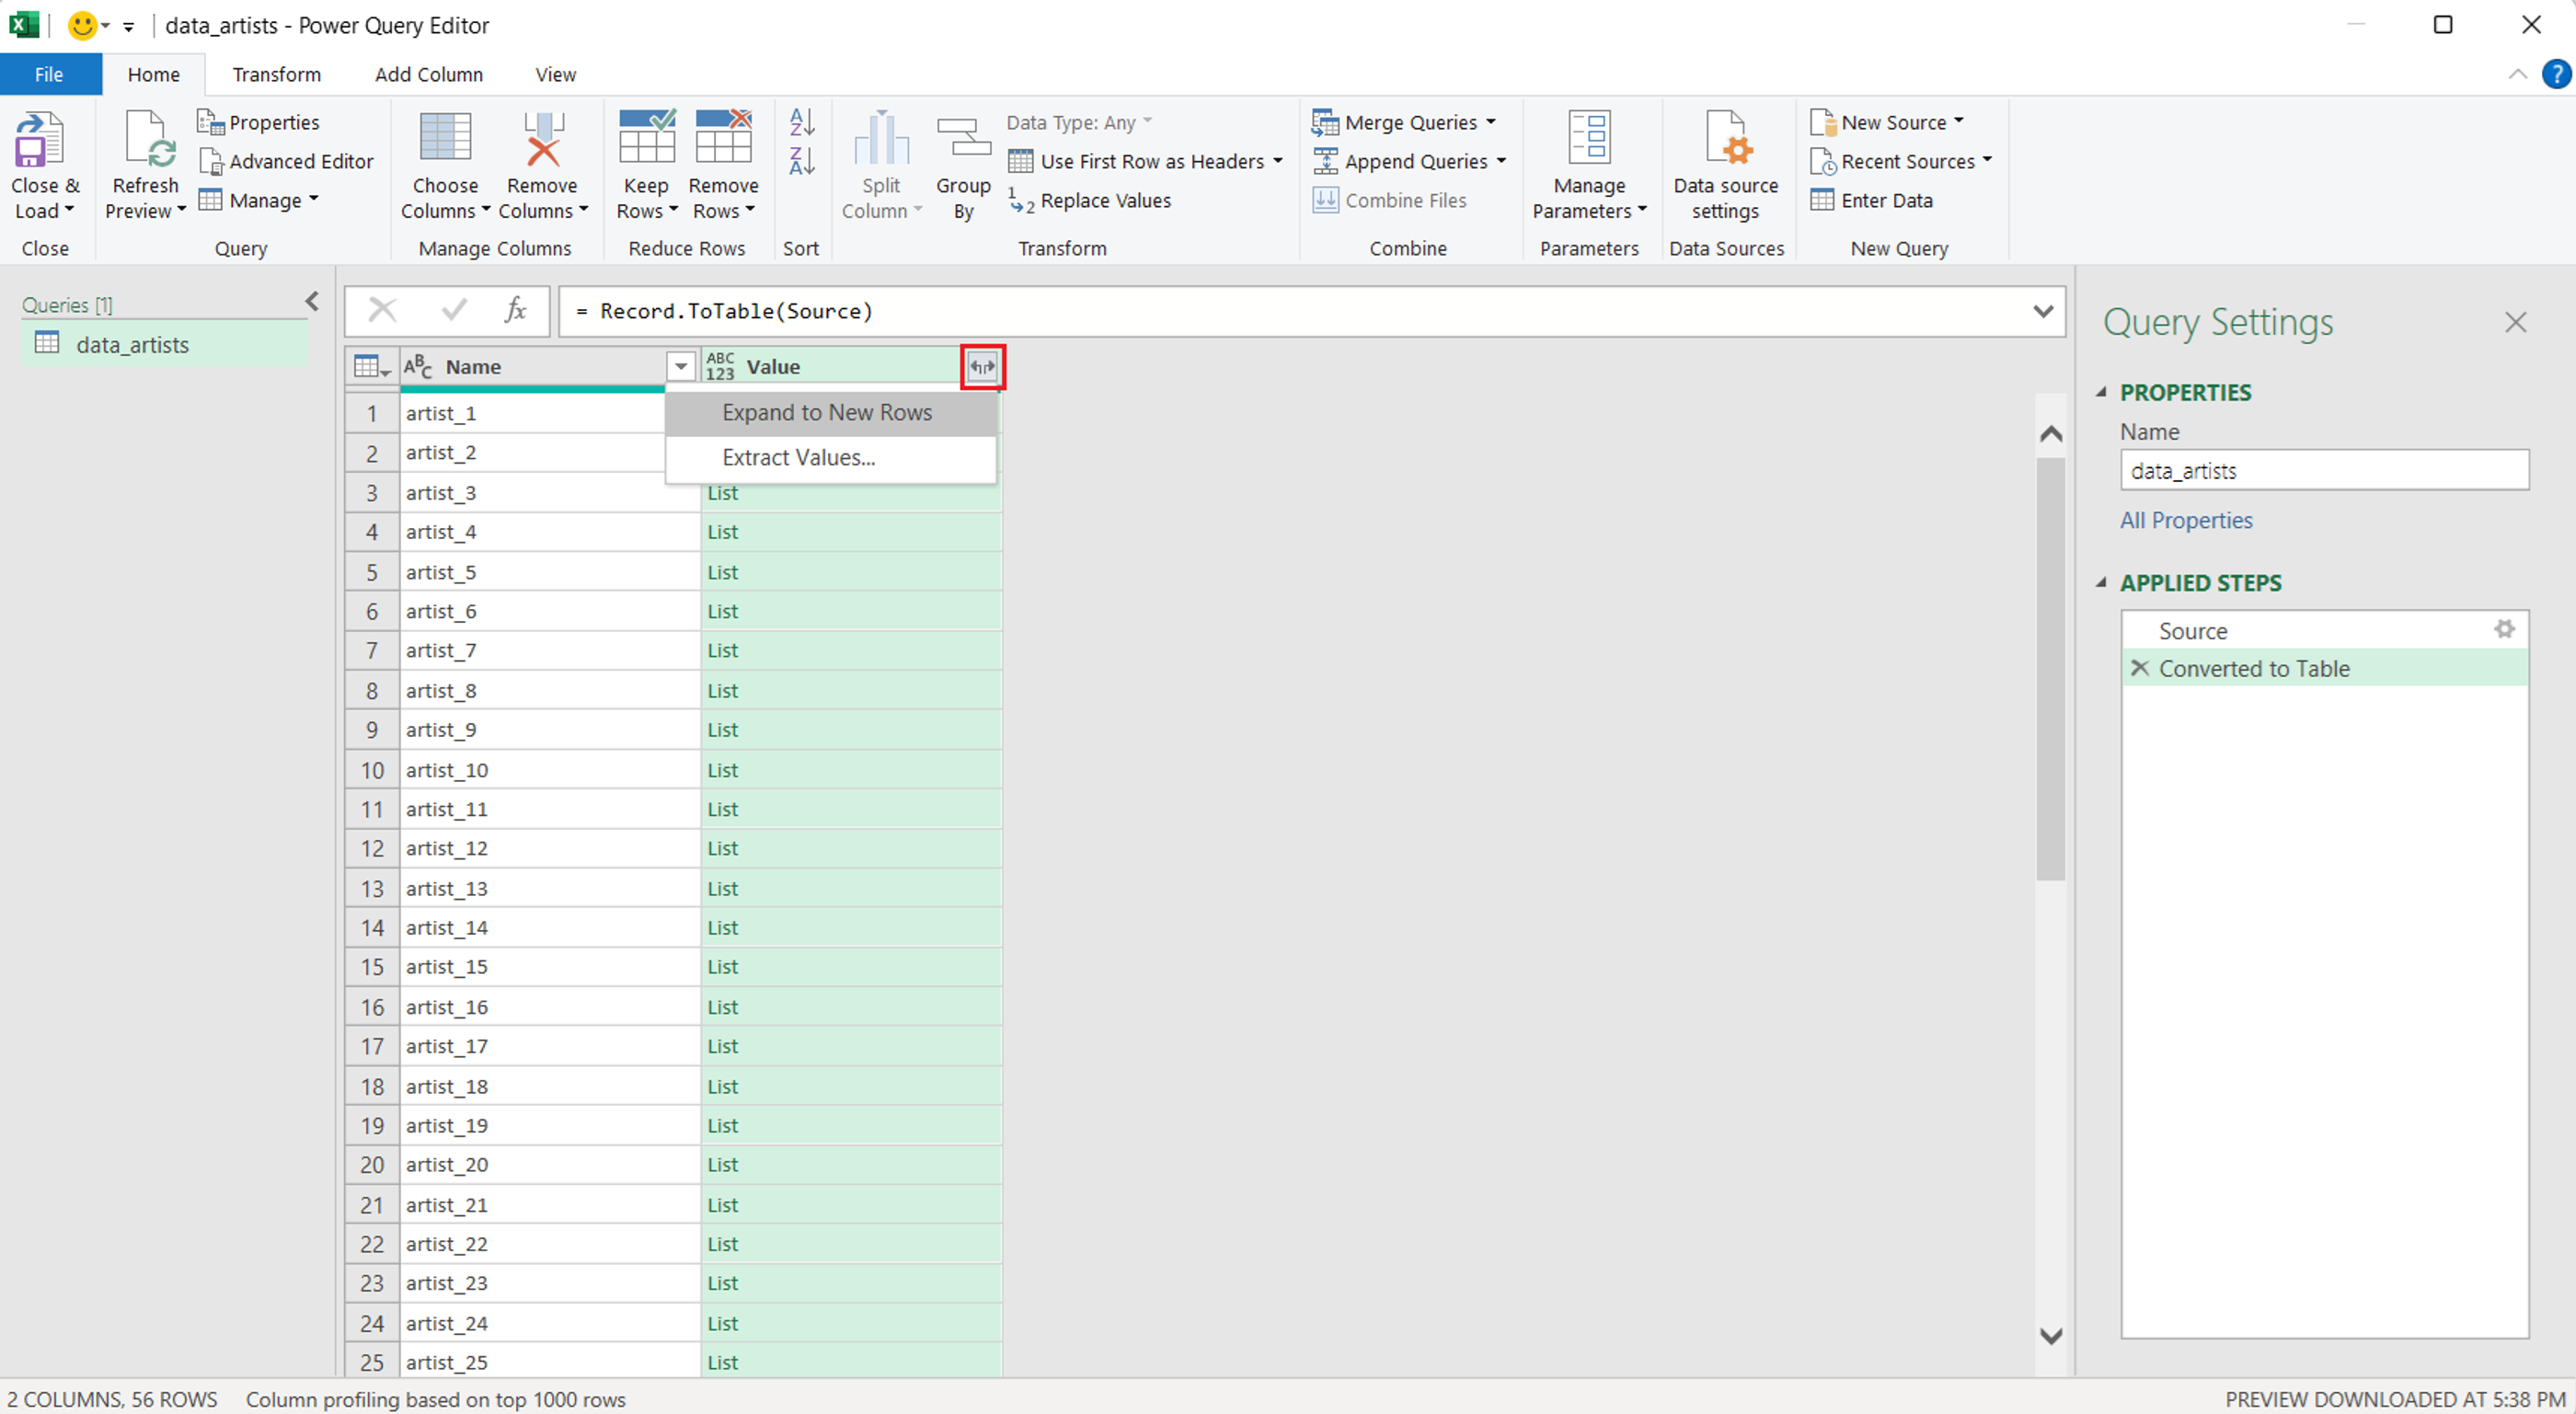Click the fx formula button

pyautogui.click(x=515, y=311)
